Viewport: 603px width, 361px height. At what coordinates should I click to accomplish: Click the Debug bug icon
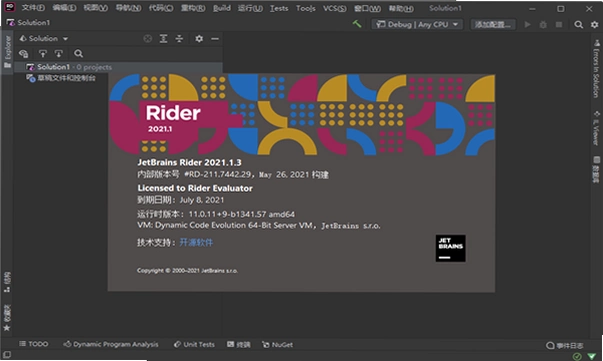click(543, 25)
